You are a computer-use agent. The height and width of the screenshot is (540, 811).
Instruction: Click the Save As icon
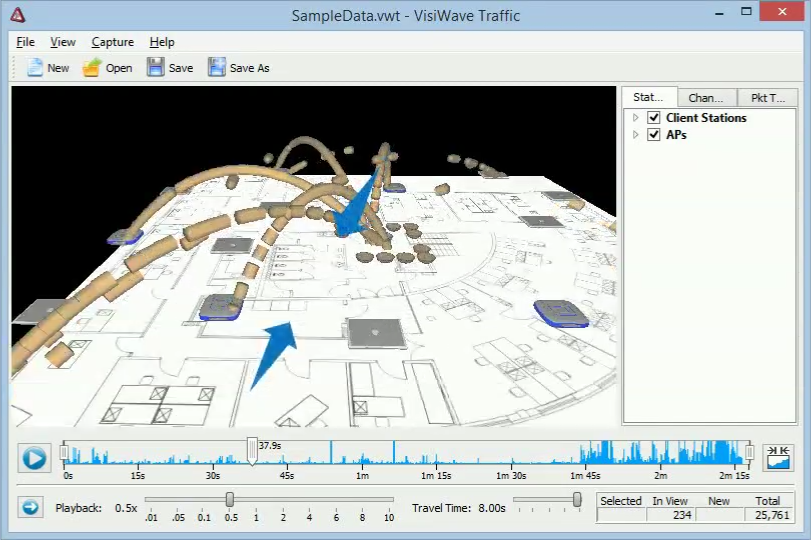click(x=217, y=67)
